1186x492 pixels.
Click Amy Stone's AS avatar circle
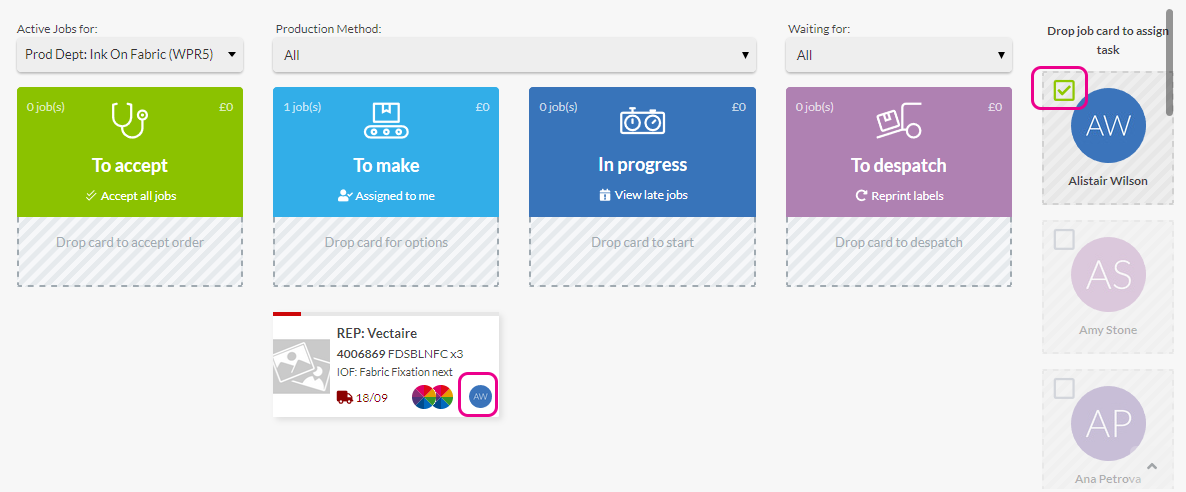pyautogui.click(x=1107, y=274)
